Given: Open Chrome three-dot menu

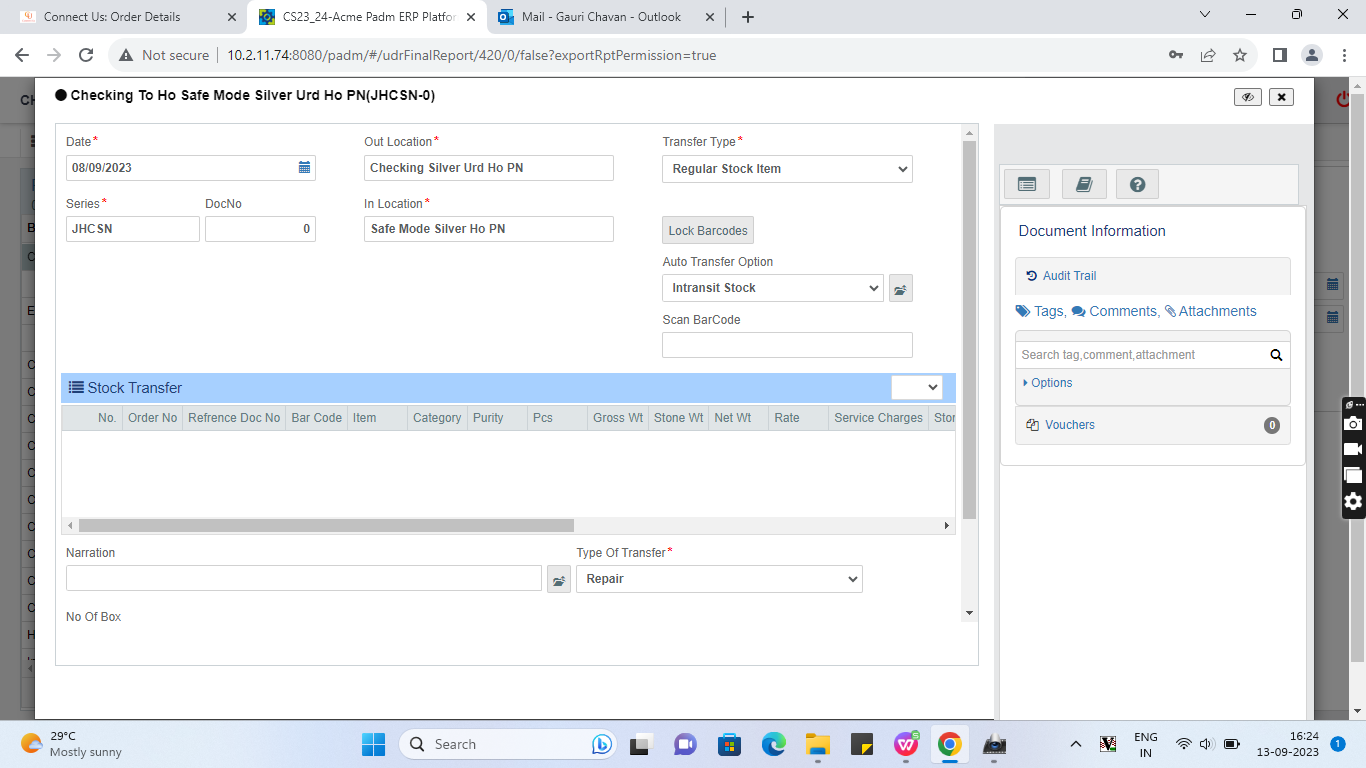Looking at the screenshot, I should click(x=1345, y=55).
